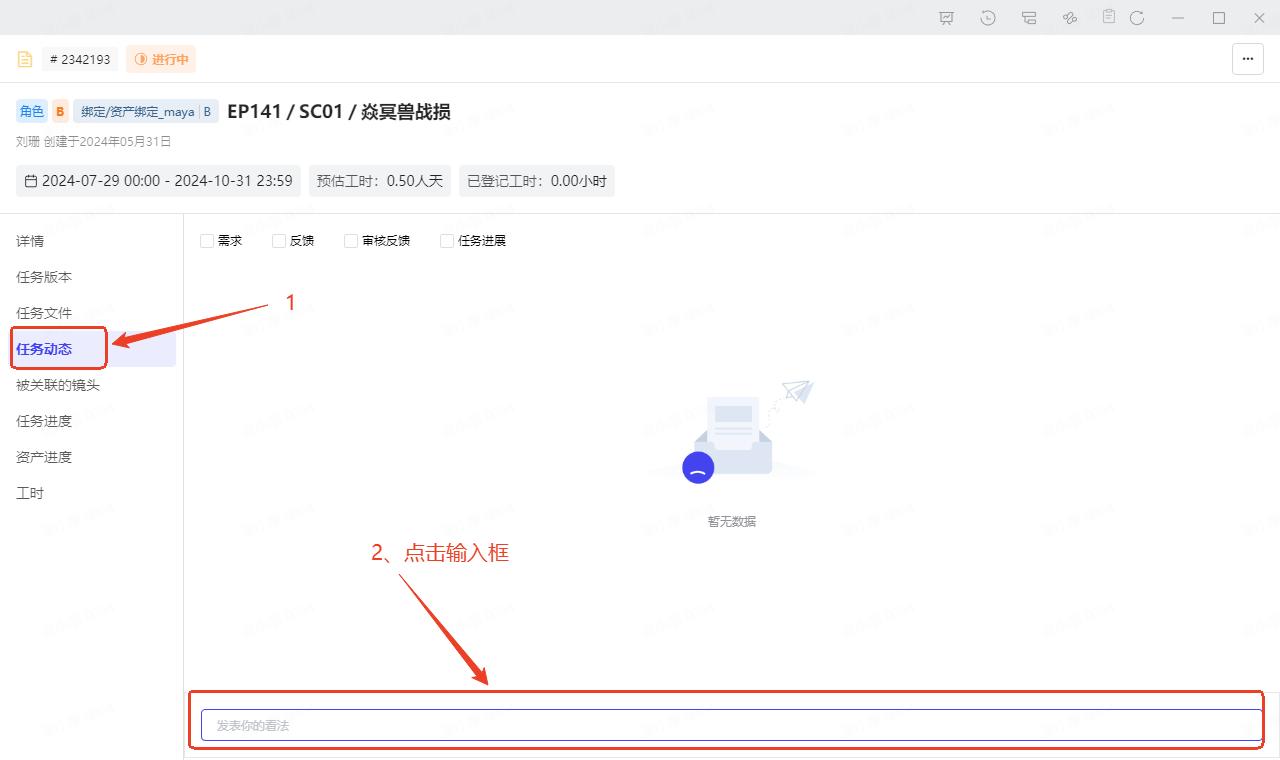Enable the 反馈 filter checkbox
Viewport: 1280px width, 760px height.
pyautogui.click(x=279, y=241)
